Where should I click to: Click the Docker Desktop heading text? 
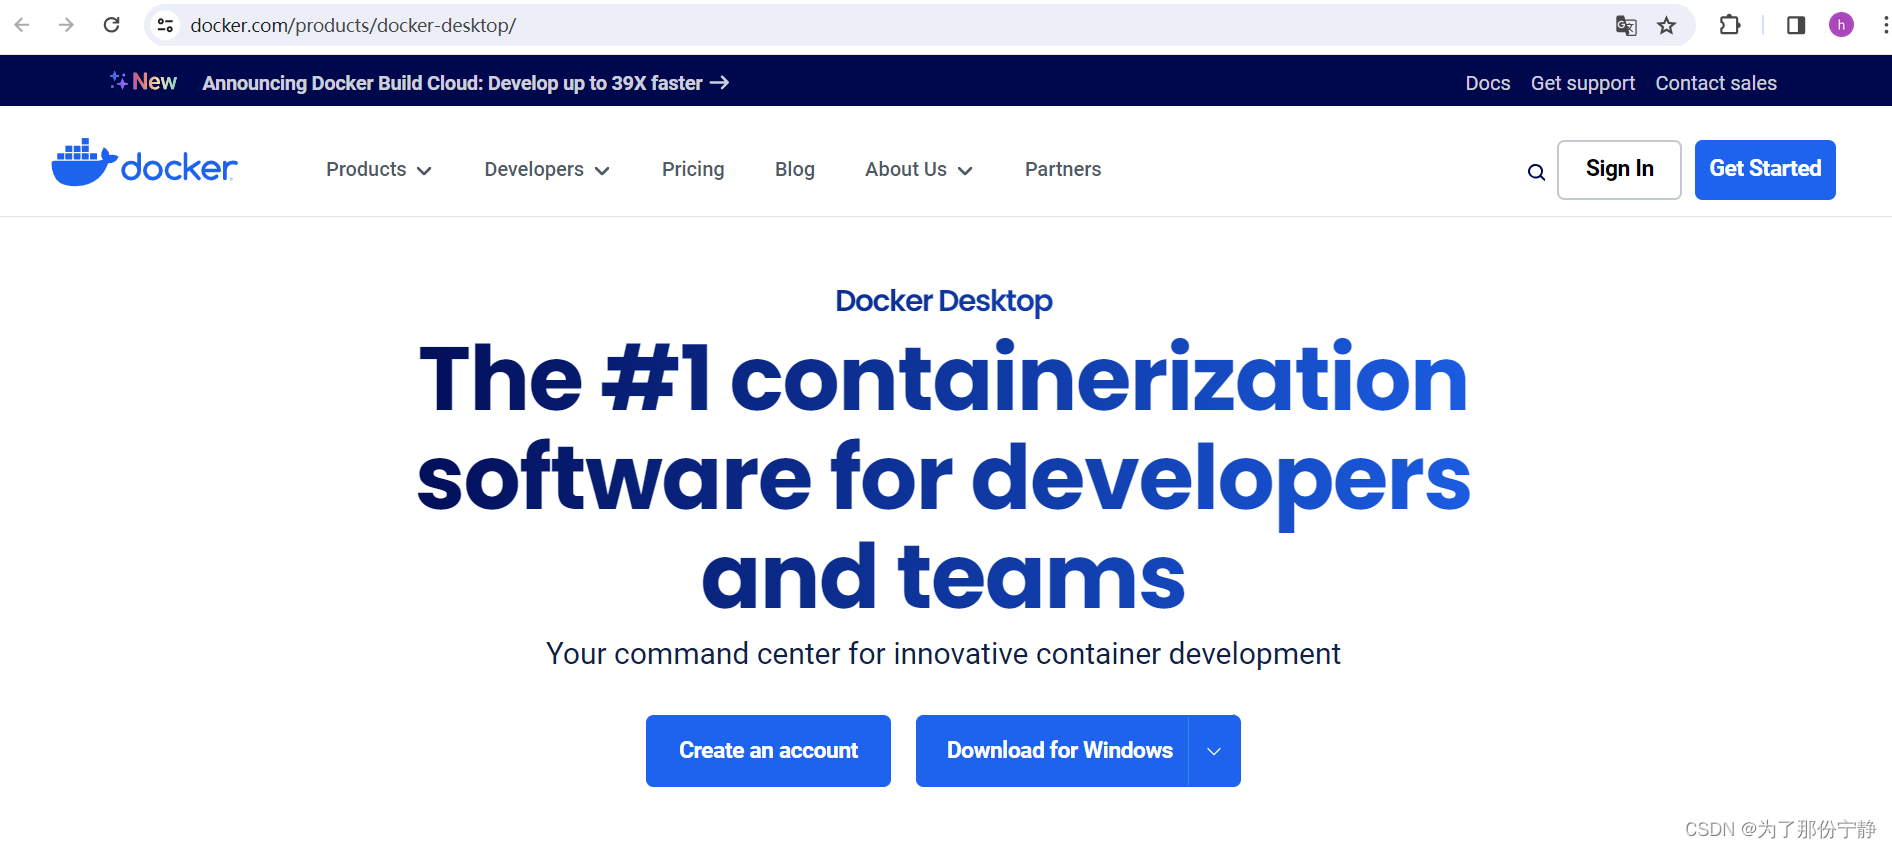(944, 301)
